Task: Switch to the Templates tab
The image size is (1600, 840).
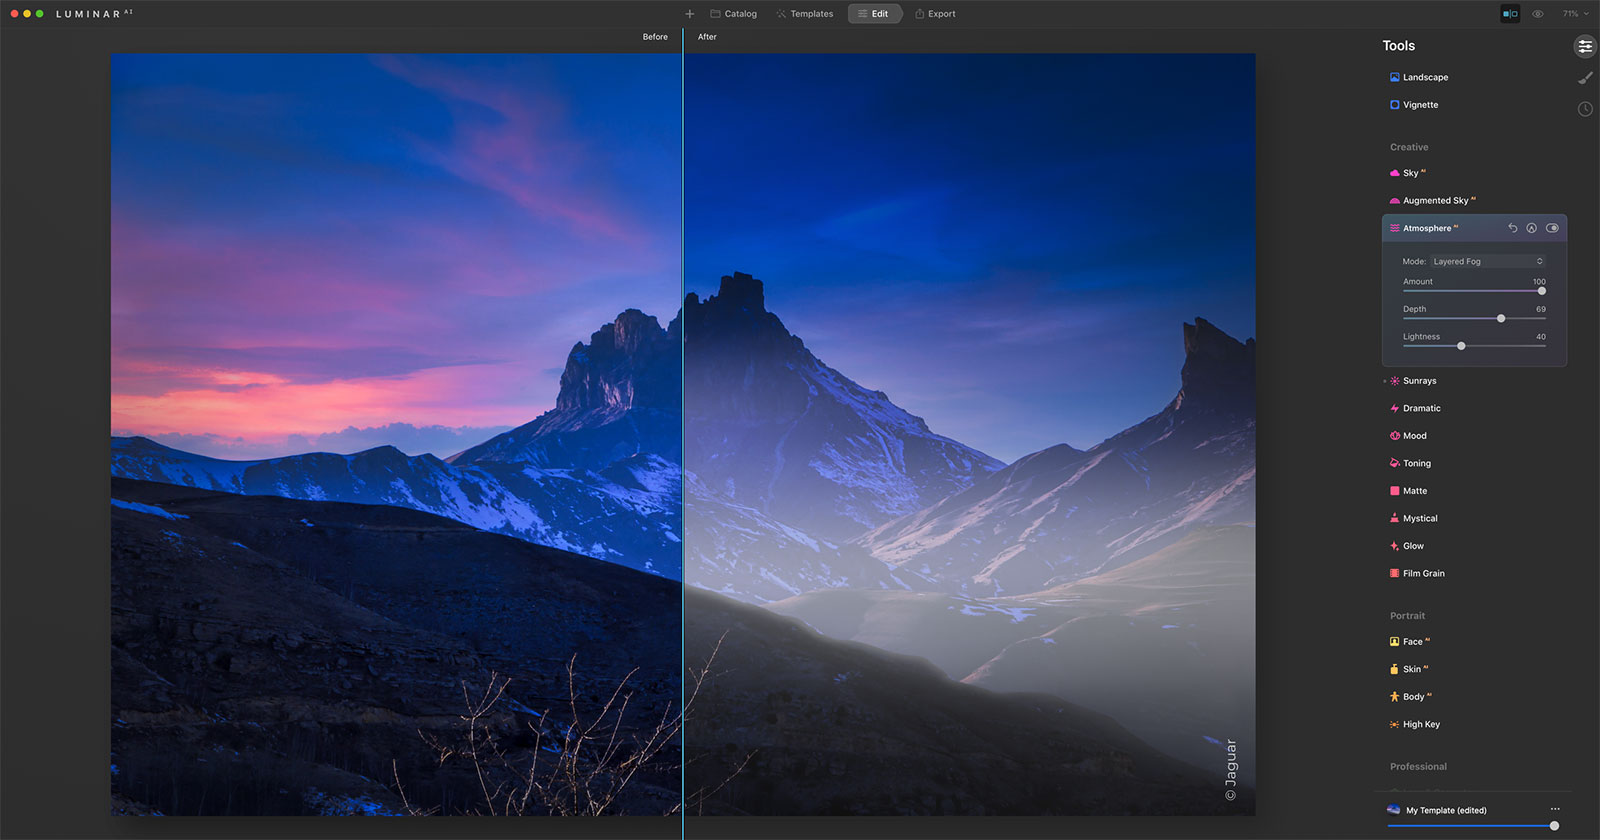Action: pos(804,14)
